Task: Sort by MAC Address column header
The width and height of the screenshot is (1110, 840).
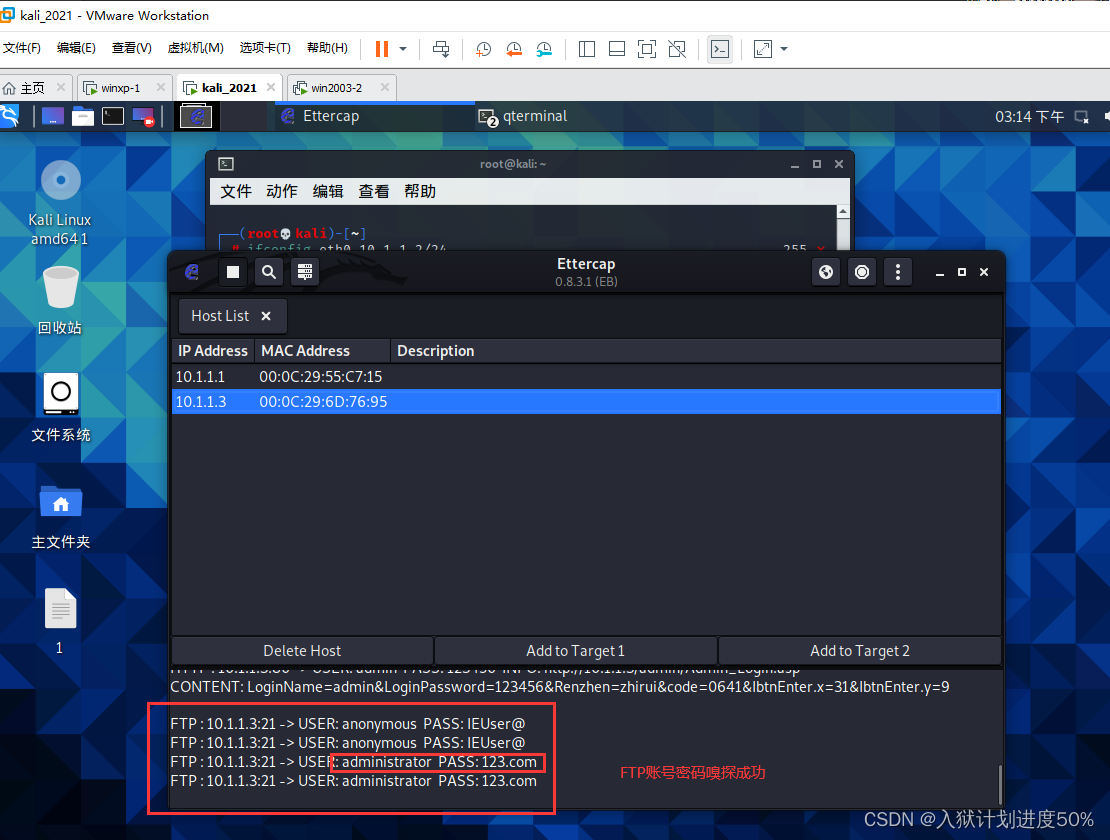Action: [322, 351]
